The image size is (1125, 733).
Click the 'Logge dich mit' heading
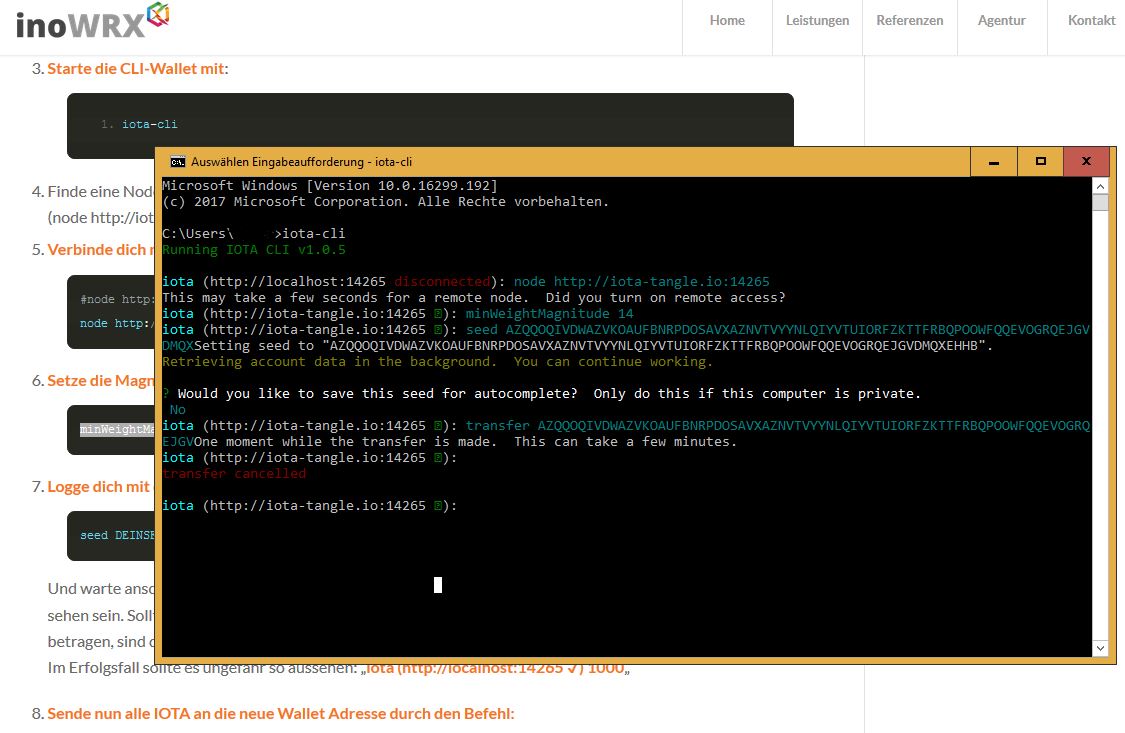point(98,487)
